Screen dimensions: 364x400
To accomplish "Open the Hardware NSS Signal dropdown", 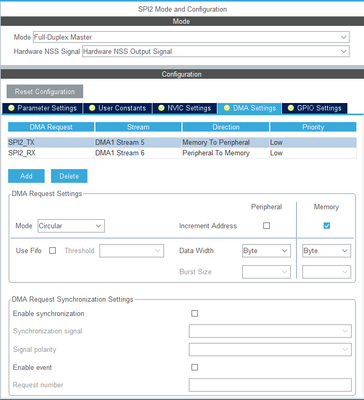I will point(215,51).
